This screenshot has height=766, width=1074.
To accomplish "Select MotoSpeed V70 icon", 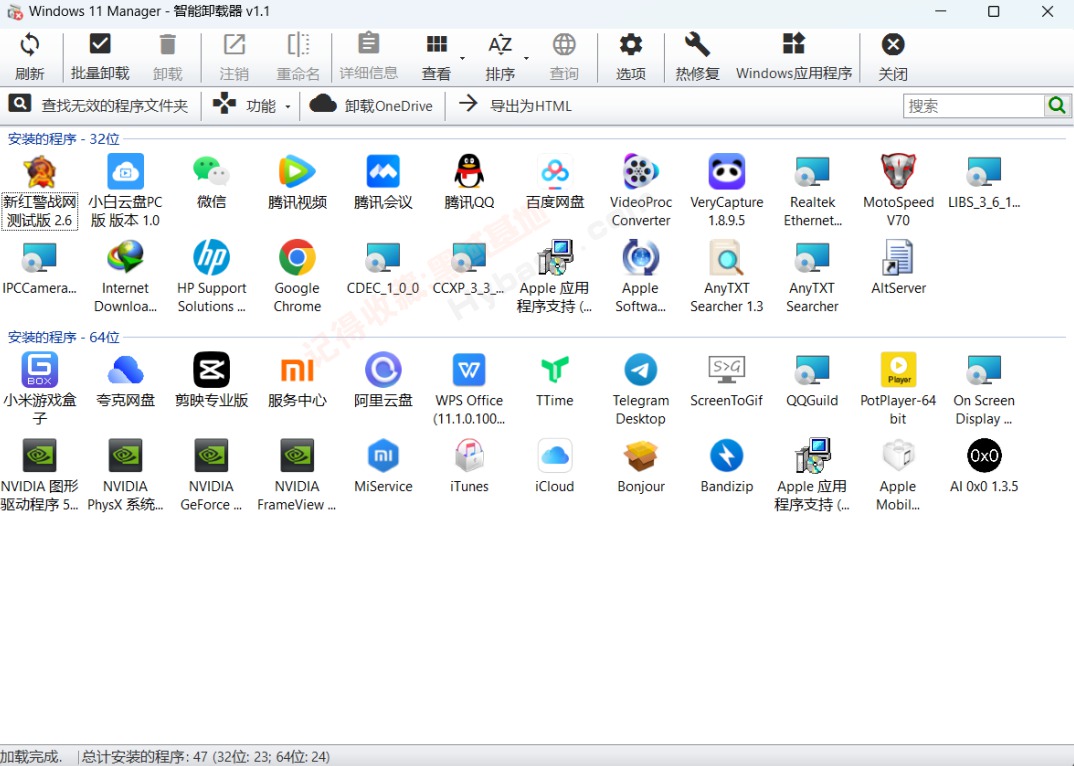I will tap(898, 171).
